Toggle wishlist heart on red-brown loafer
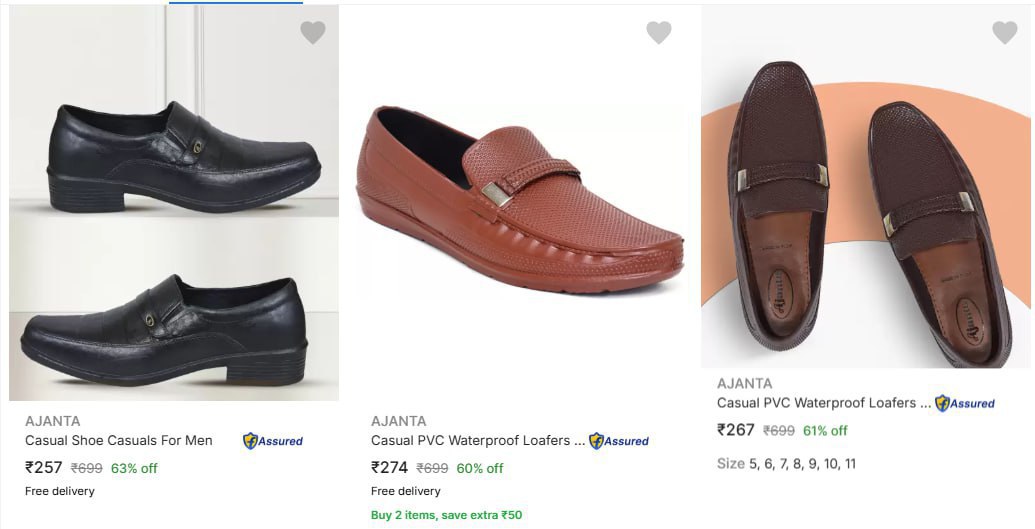Screen dimensions: 1035x529 point(659,33)
